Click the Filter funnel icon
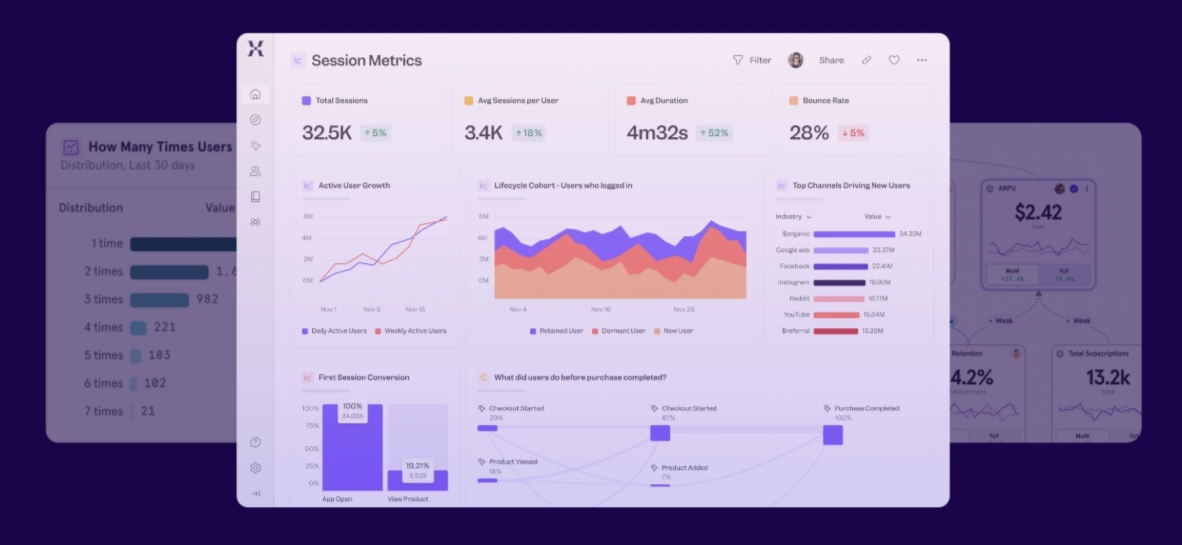The width and height of the screenshot is (1182, 545). click(738, 60)
